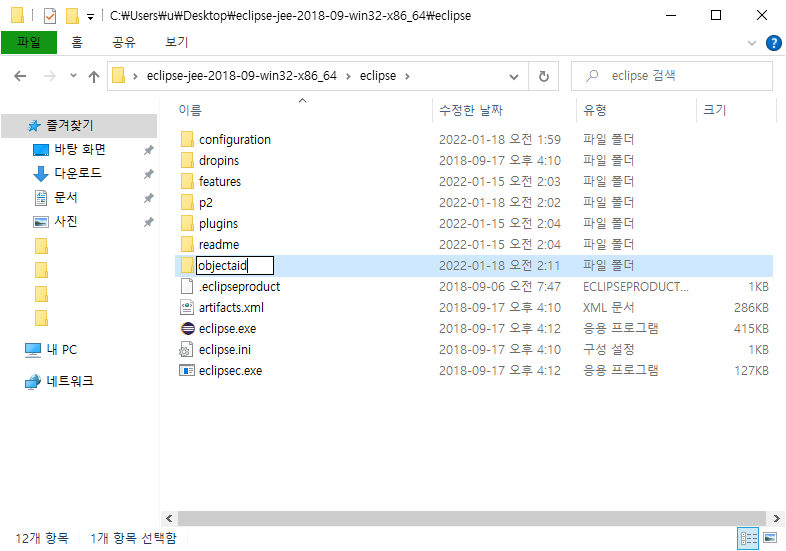The width and height of the screenshot is (786, 551).
Task: Open 문서 in the sidebar
Action: point(66,198)
